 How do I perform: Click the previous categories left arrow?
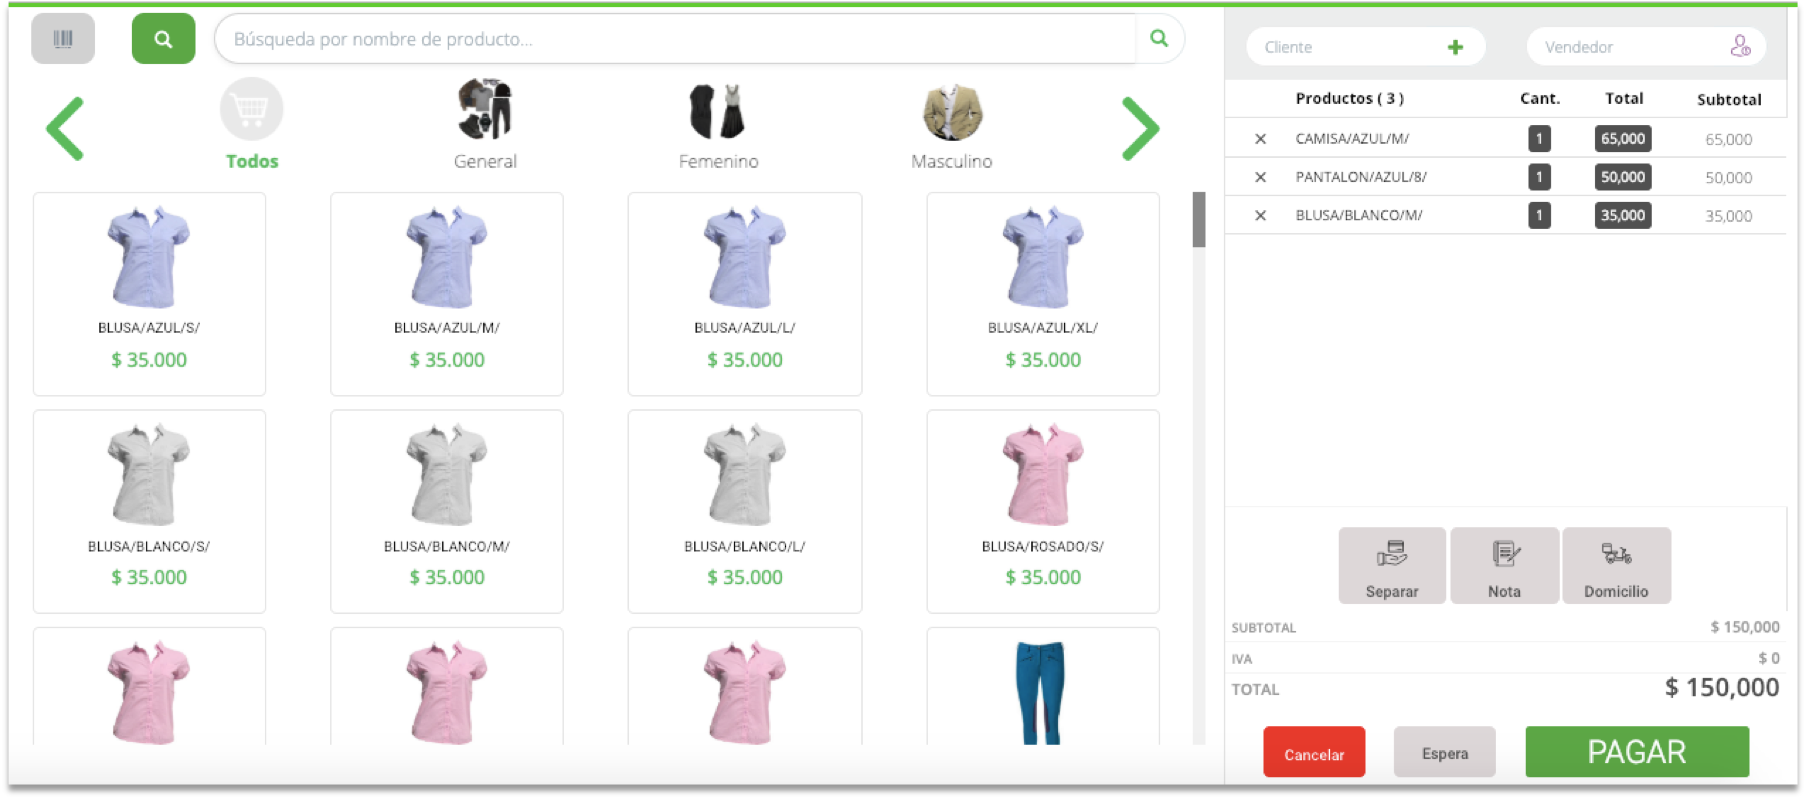click(x=65, y=129)
